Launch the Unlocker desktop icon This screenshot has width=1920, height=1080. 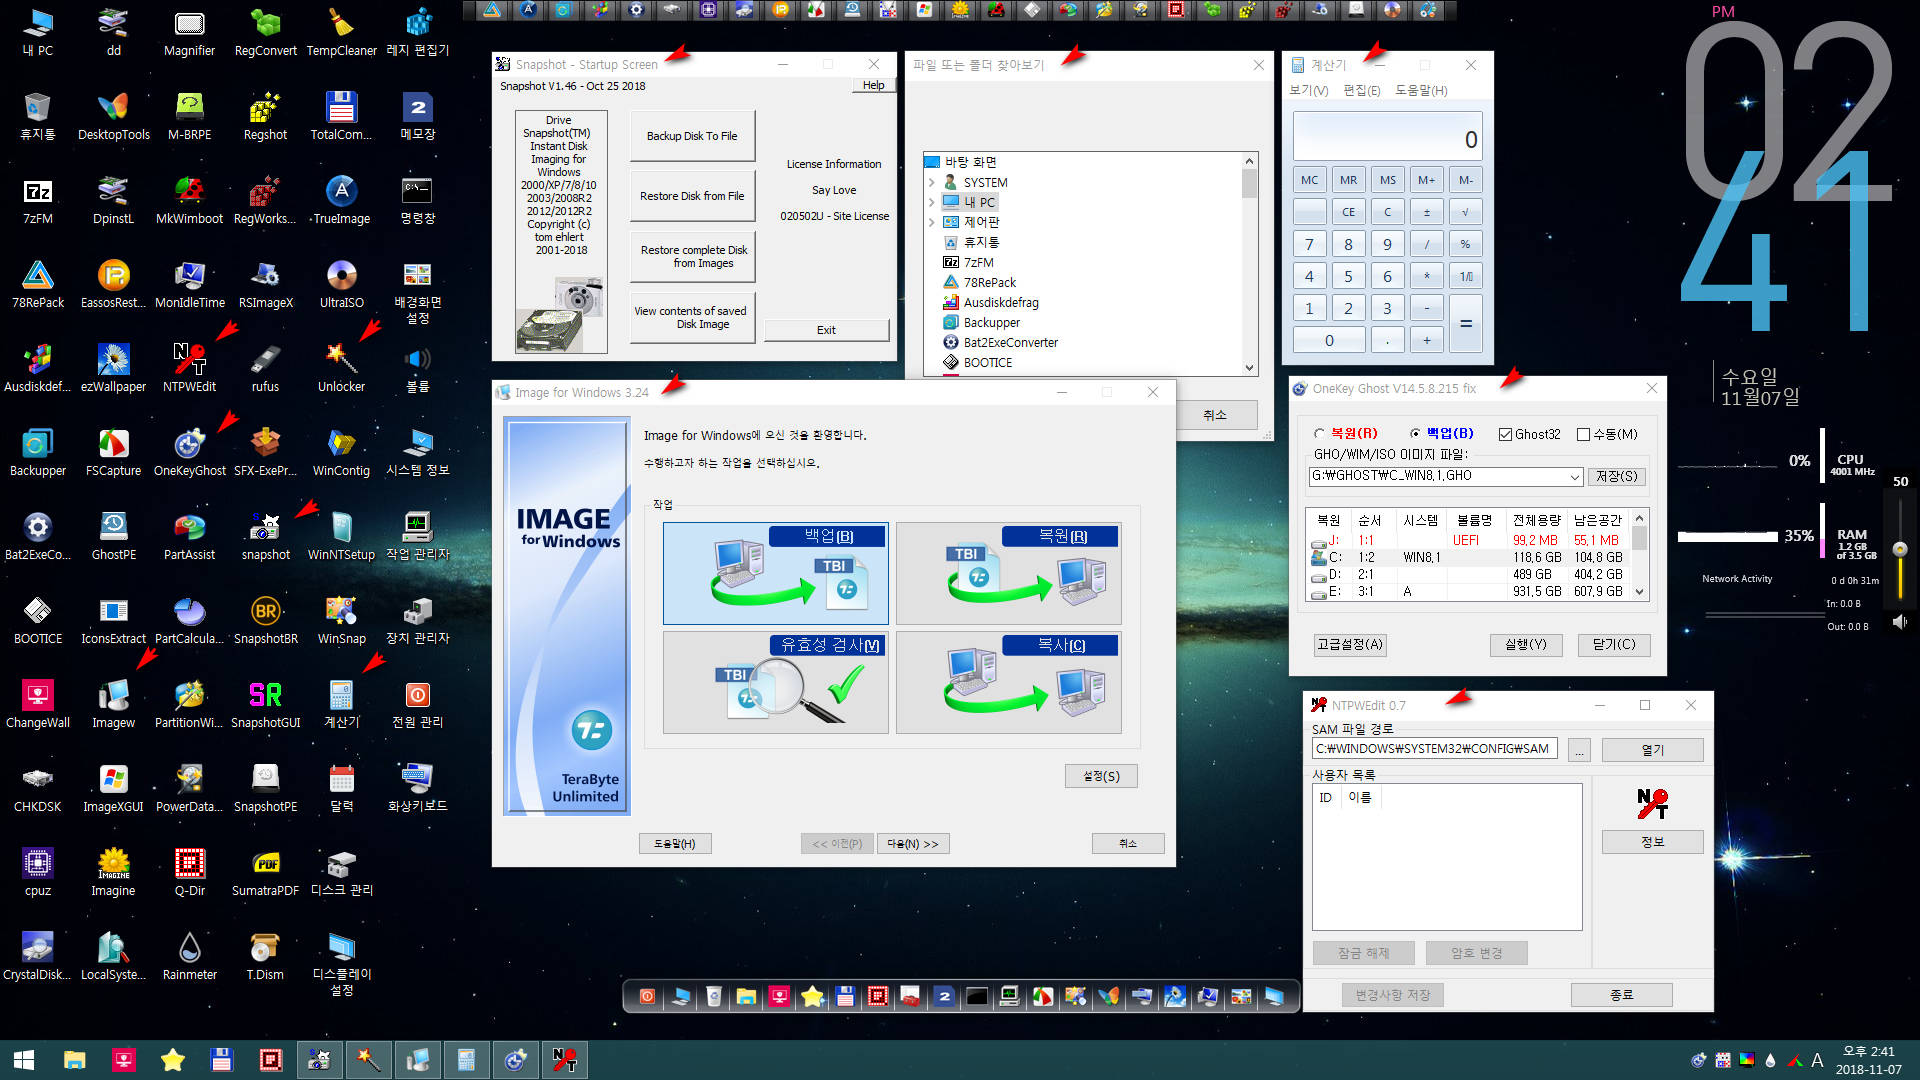point(341,367)
